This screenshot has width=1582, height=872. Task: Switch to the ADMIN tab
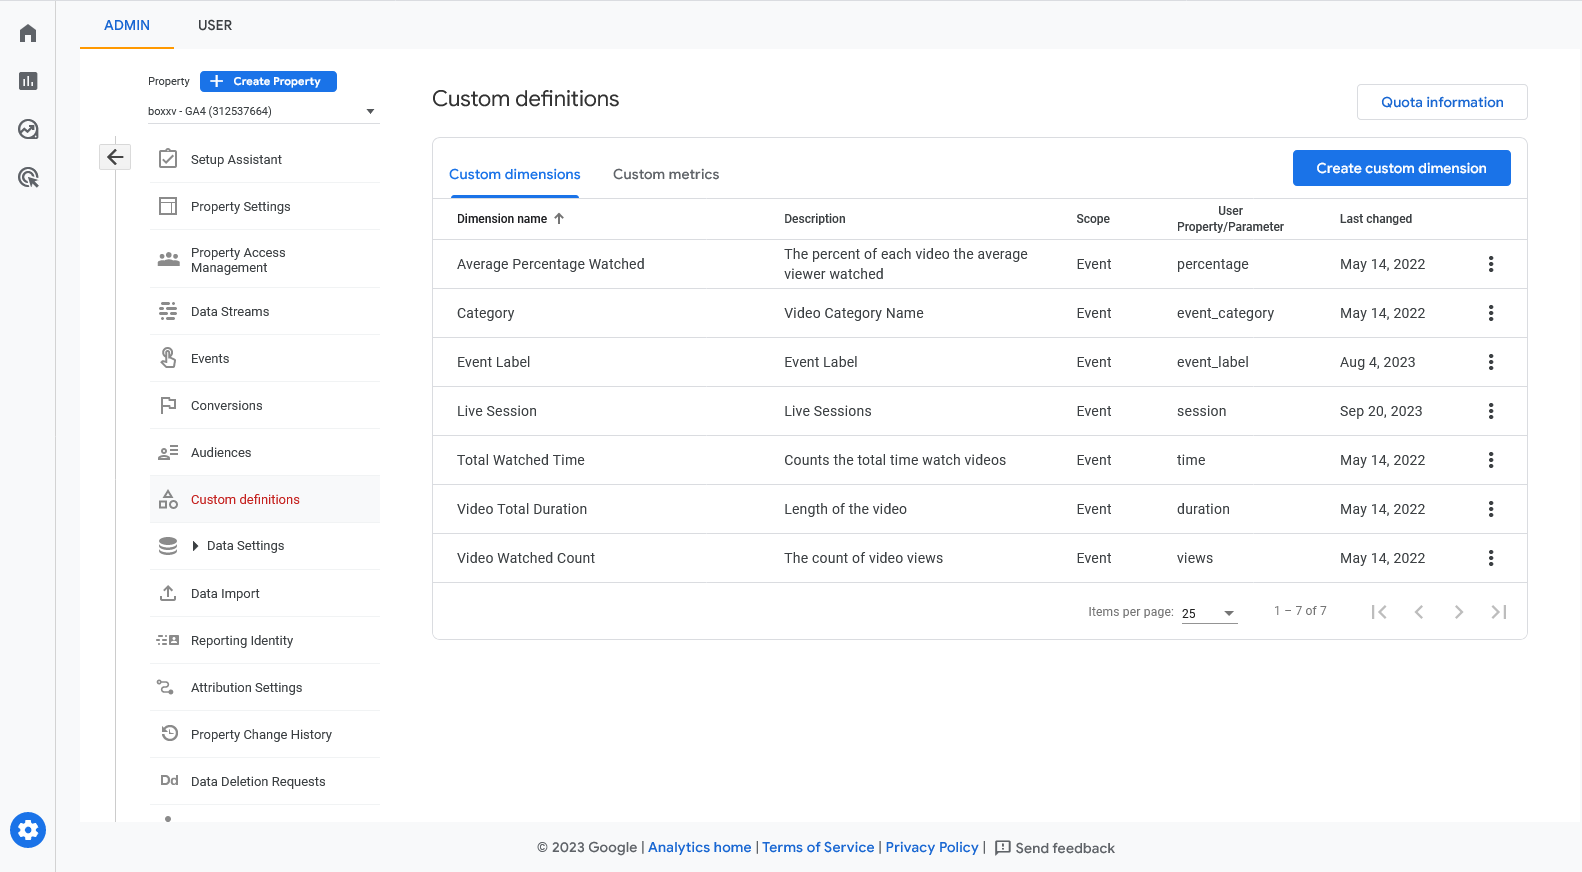coord(127,25)
